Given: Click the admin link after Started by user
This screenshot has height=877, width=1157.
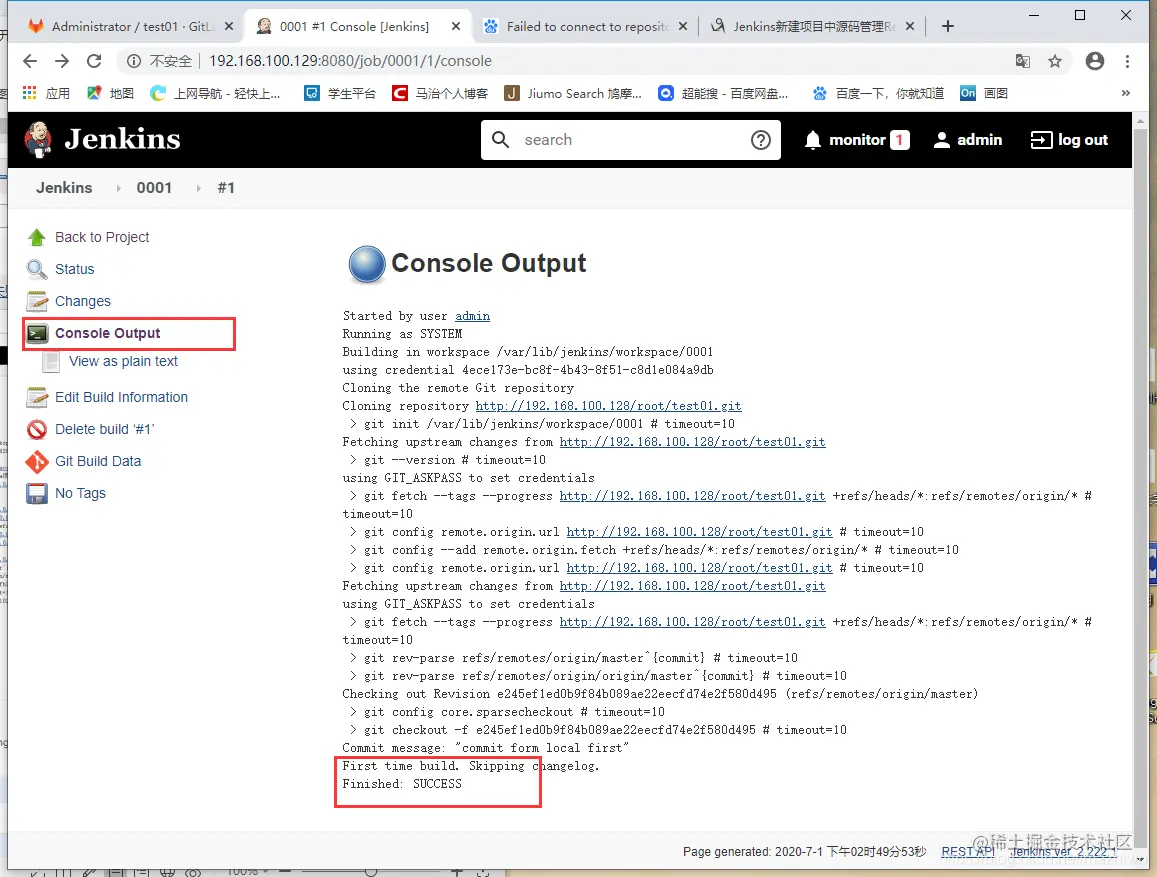Looking at the screenshot, I should pyautogui.click(x=472, y=316).
